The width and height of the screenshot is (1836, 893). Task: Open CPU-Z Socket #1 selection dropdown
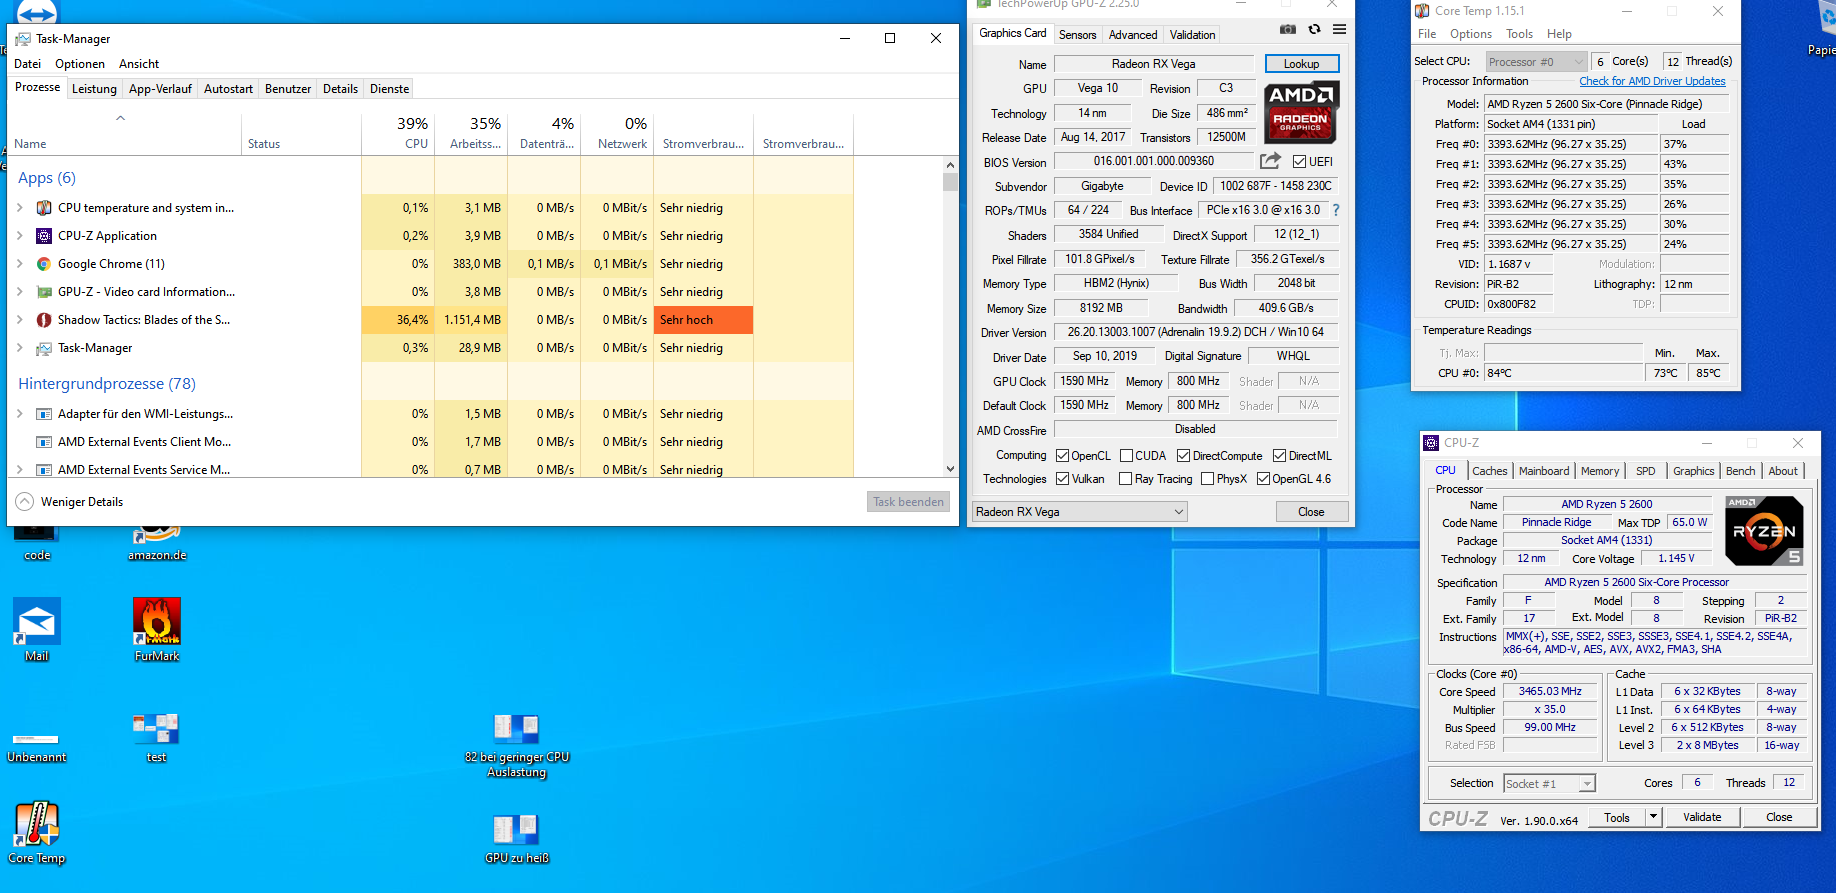pos(1549,784)
